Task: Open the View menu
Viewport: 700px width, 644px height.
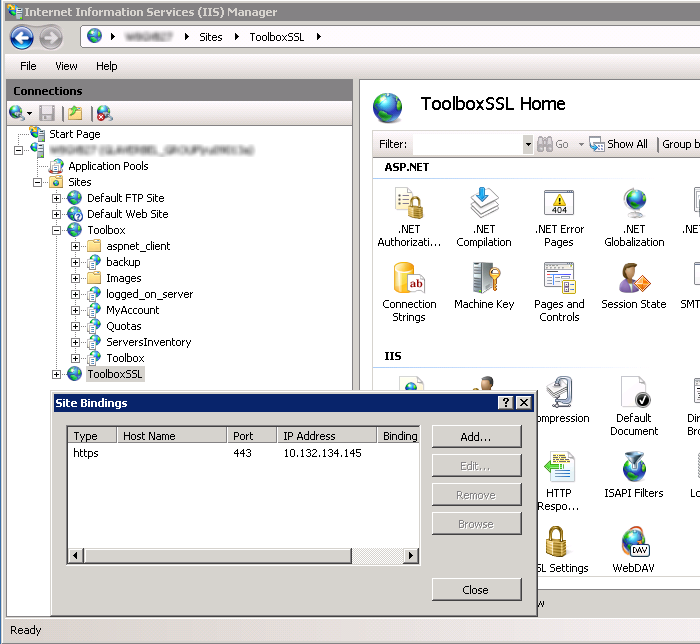Action: coord(66,66)
